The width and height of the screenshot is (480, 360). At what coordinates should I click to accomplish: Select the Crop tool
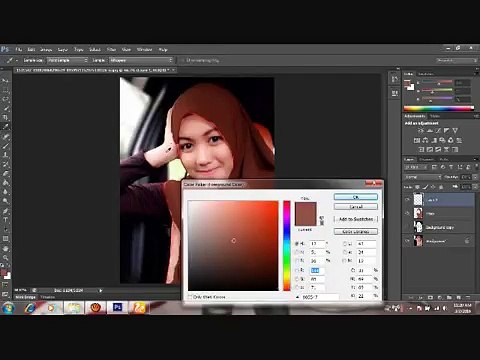coord(6,117)
